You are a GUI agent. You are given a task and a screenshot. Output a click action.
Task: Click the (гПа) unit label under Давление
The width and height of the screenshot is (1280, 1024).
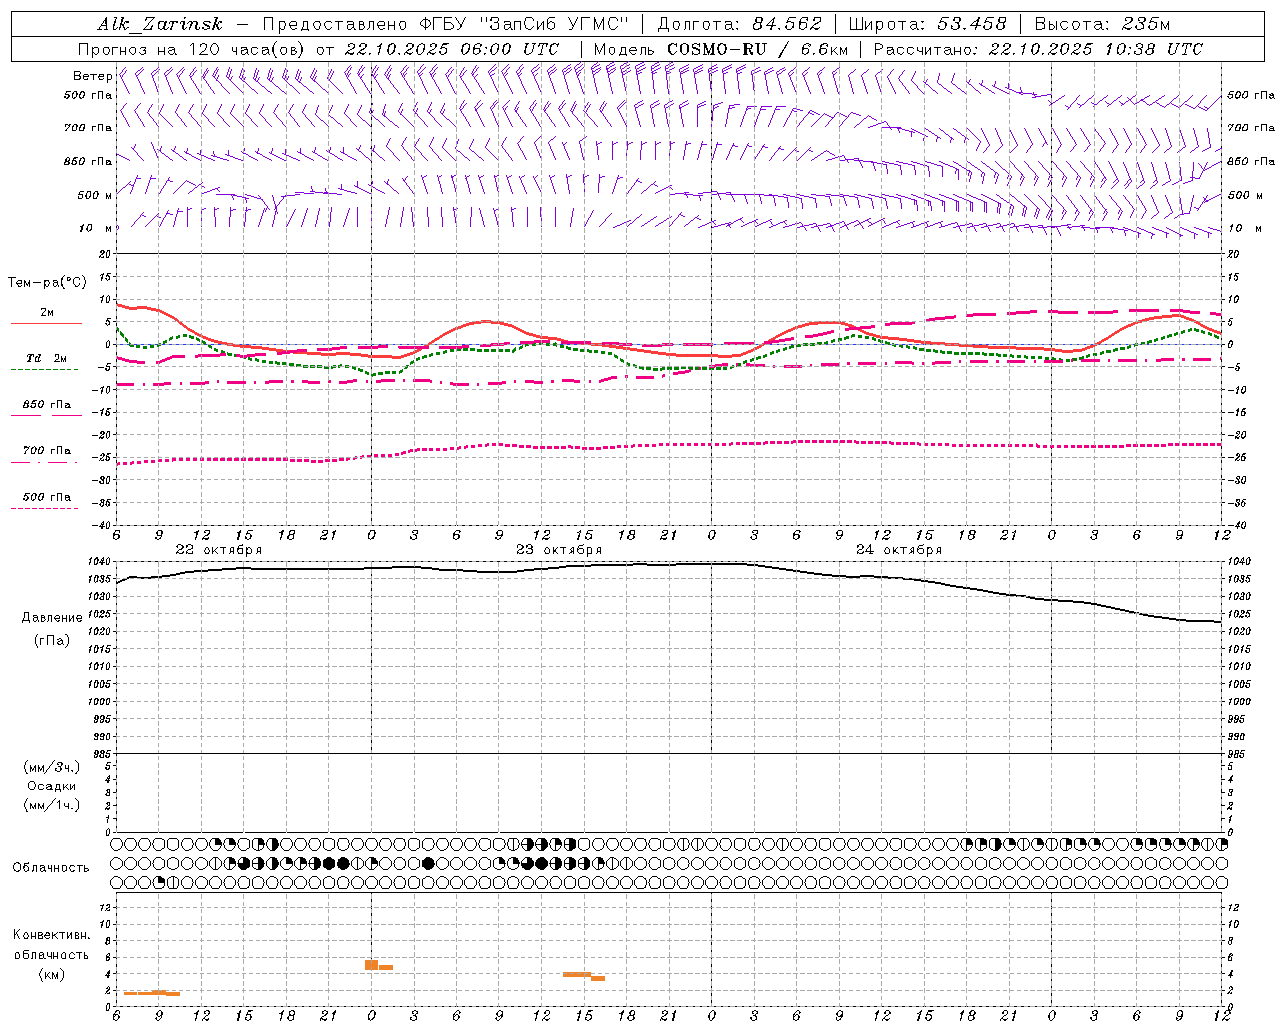tap(52, 640)
